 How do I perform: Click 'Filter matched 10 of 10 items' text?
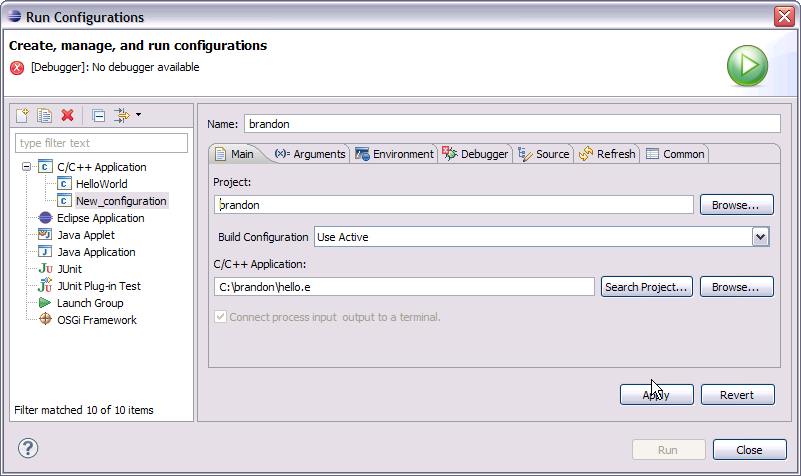pos(84,410)
